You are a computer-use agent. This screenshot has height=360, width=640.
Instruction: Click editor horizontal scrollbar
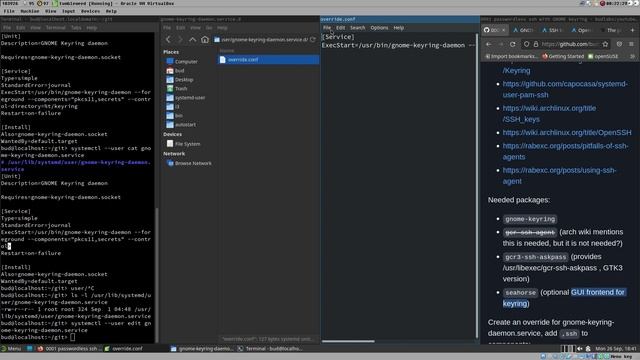348,341
